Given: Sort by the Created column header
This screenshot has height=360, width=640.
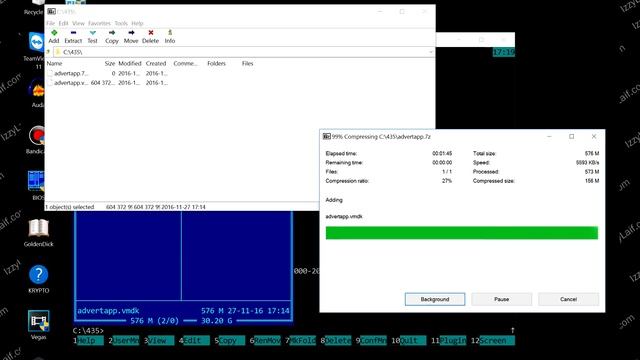Looking at the screenshot, I should coord(156,64).
